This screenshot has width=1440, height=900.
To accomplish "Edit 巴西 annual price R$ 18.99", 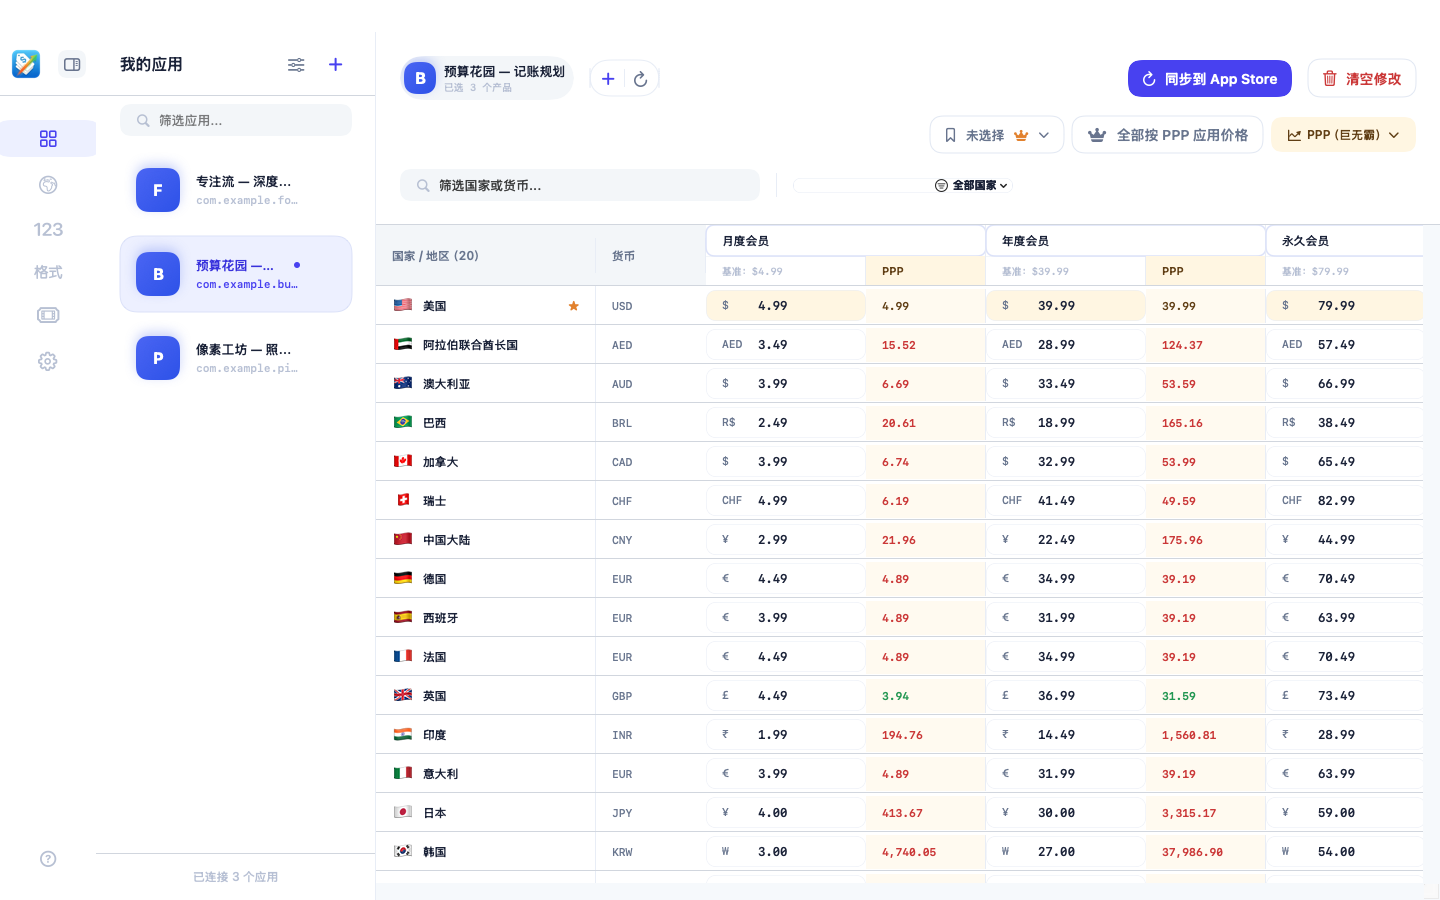I will click(x=1066, y=423).
